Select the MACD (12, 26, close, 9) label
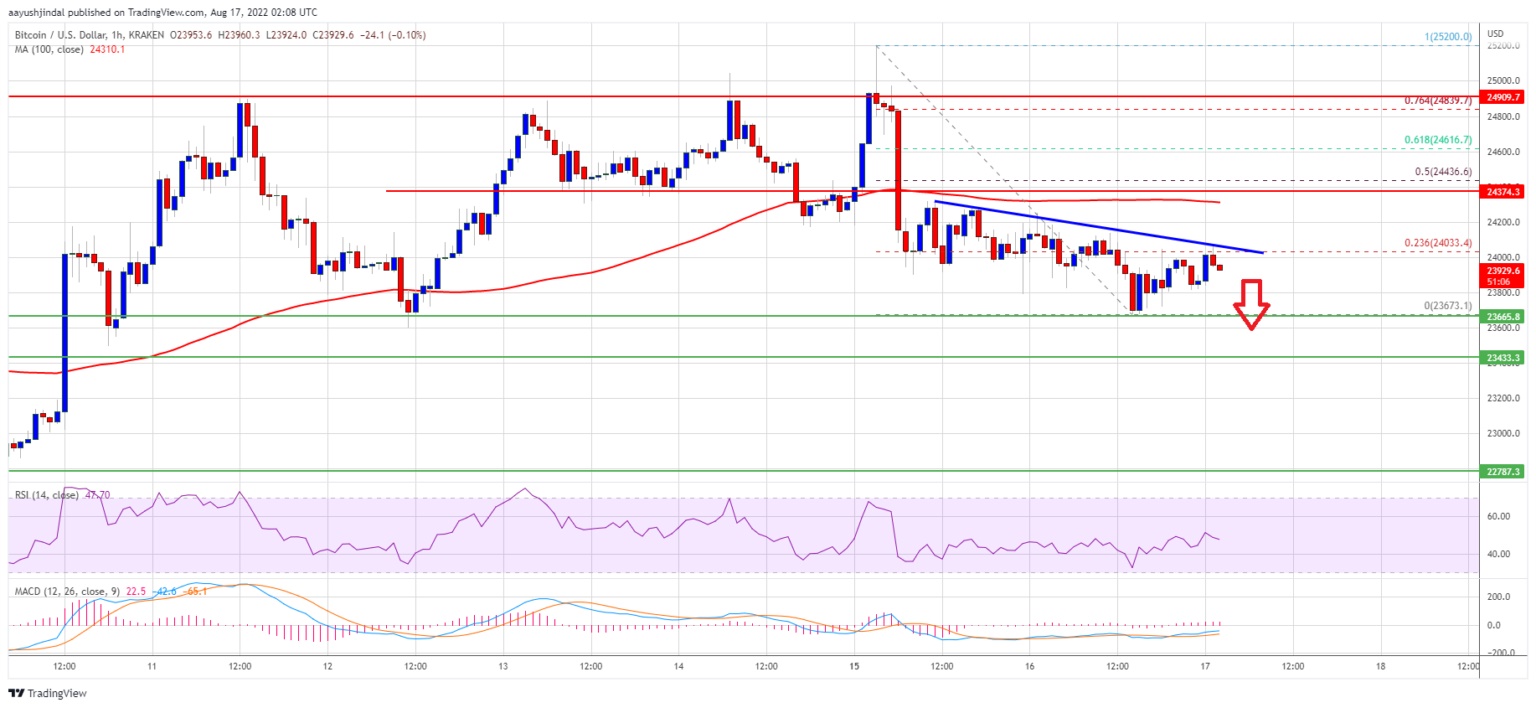The image size is (1536, 708). (64, 591)
